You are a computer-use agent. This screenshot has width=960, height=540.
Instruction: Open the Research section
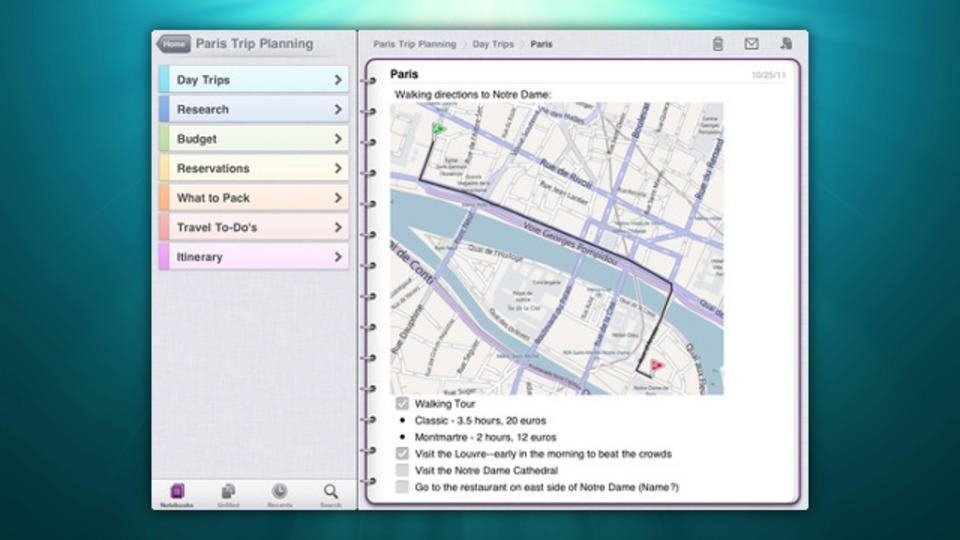[x=254, y=109]
